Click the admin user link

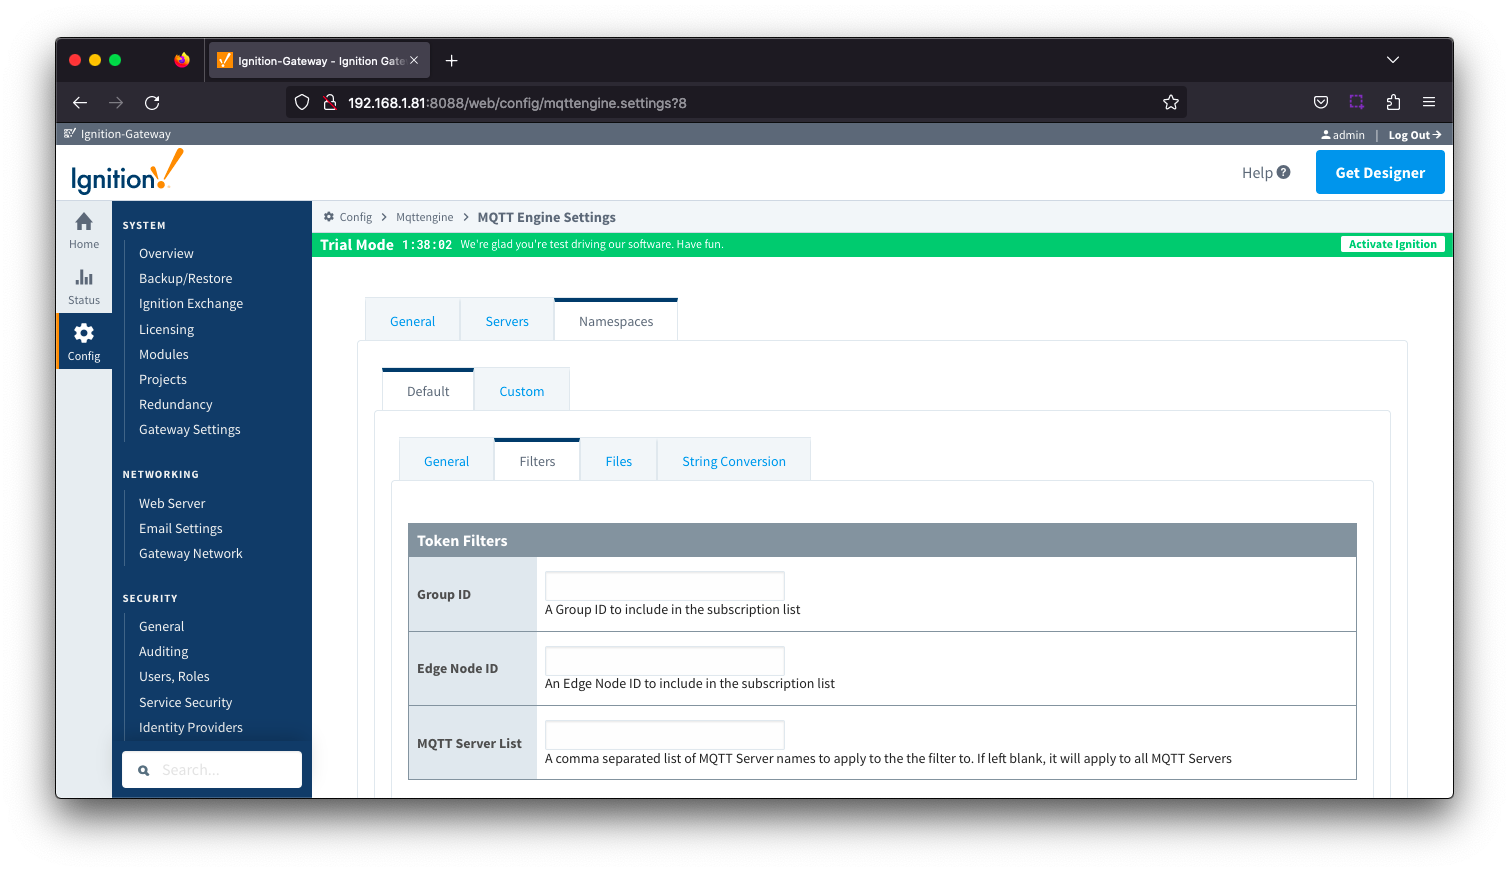1343,135
